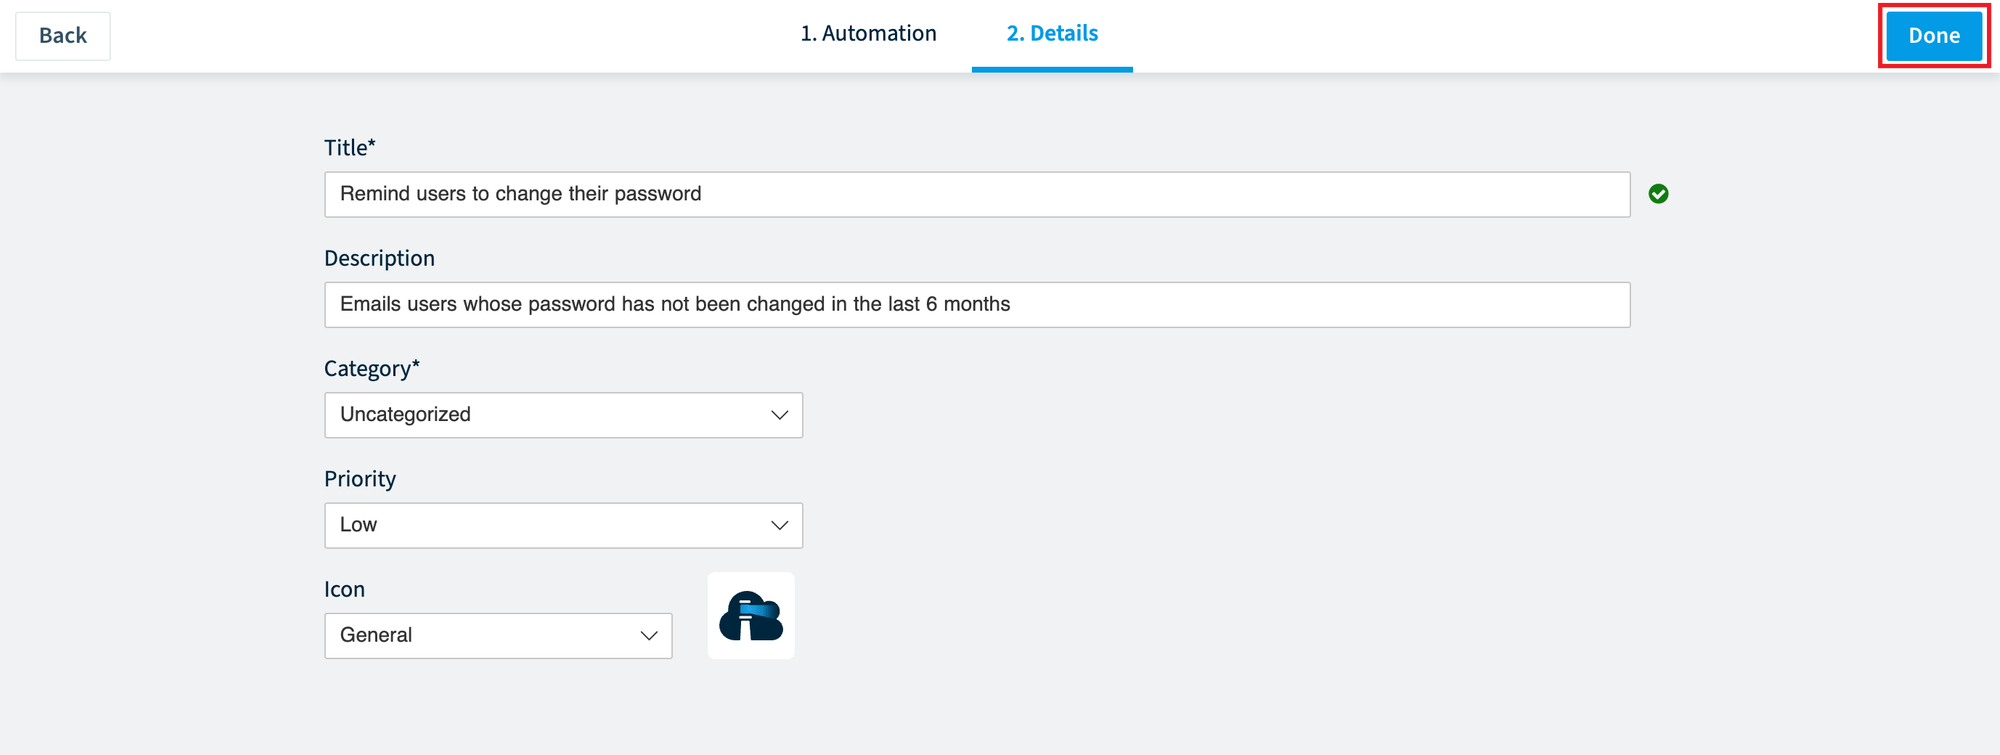Click the Category* label text
This screenshot has height=755, width=2000.
click(x=372, y=368)
